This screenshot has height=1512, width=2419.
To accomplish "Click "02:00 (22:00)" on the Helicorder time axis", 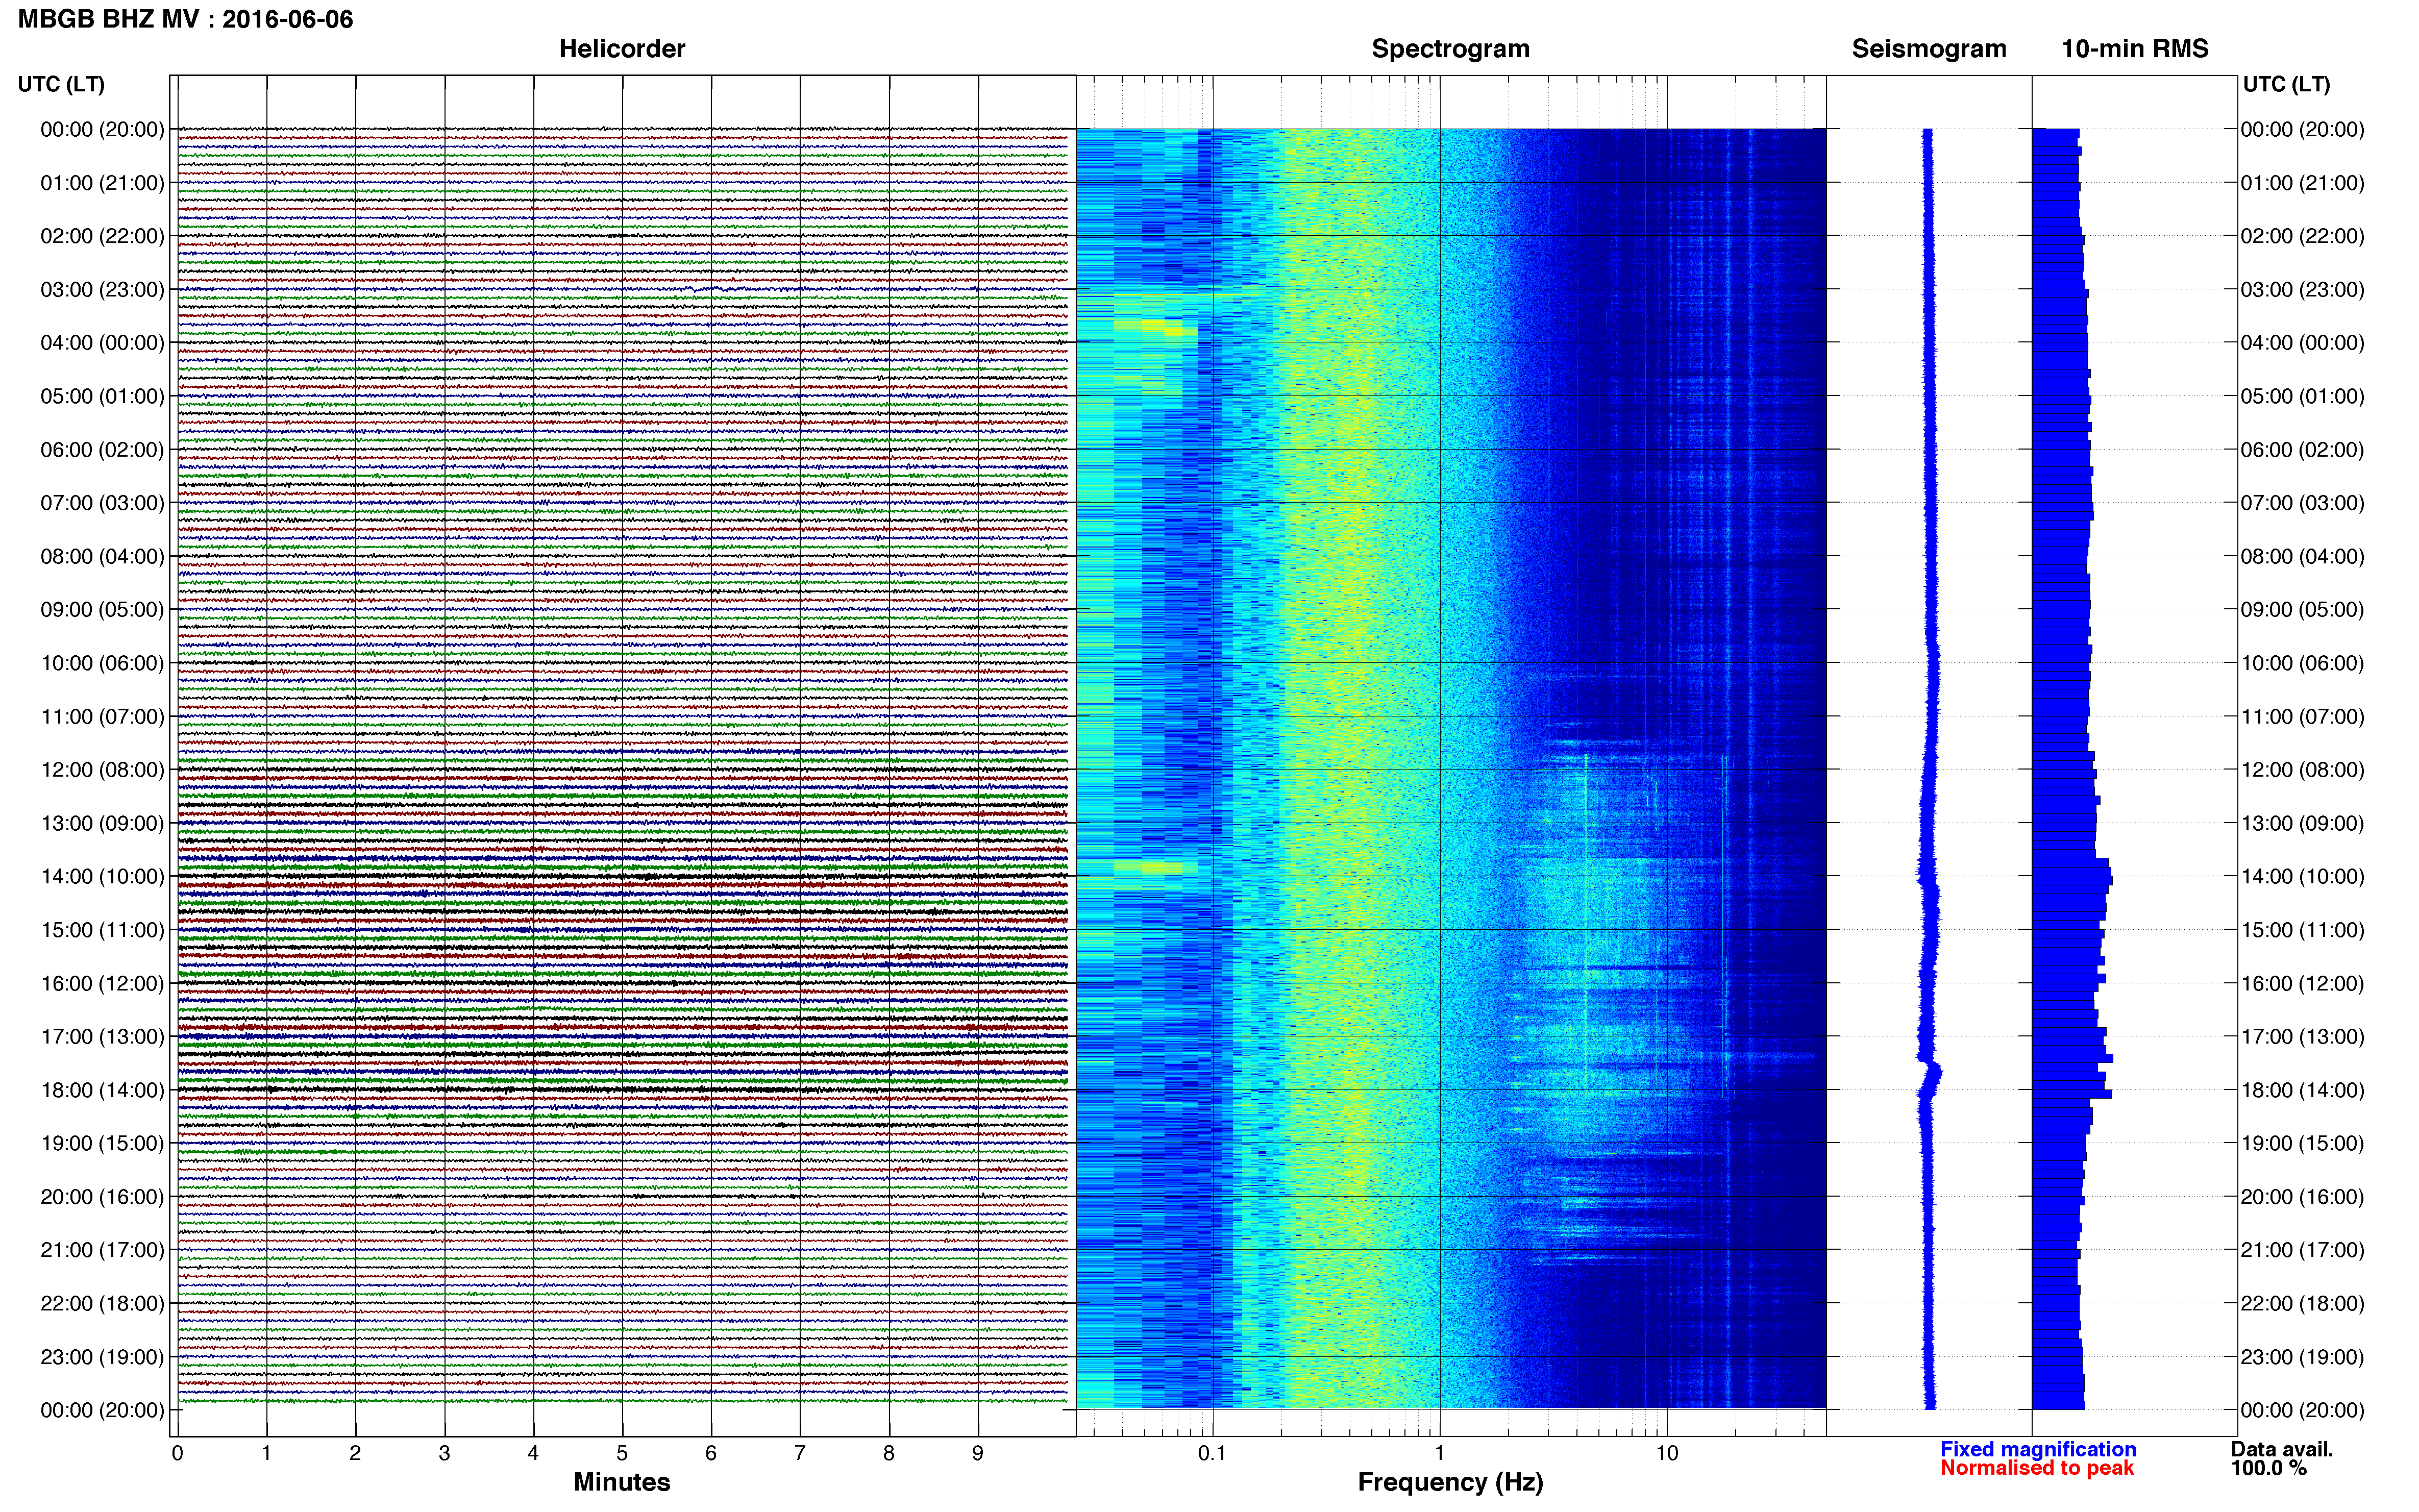I will (x=102, y=236).
